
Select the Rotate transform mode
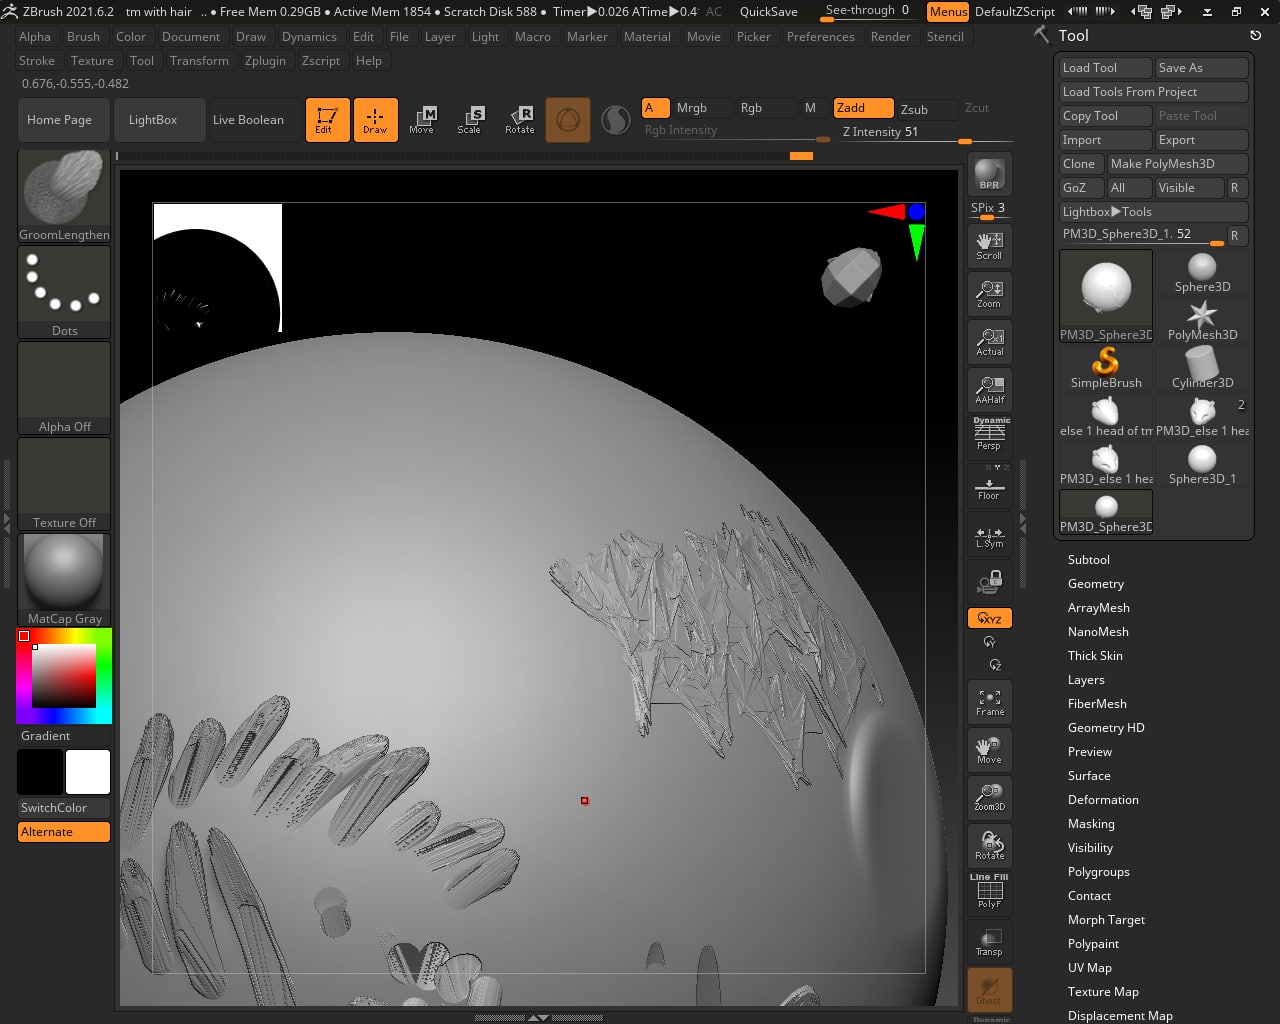coord(519,120)
